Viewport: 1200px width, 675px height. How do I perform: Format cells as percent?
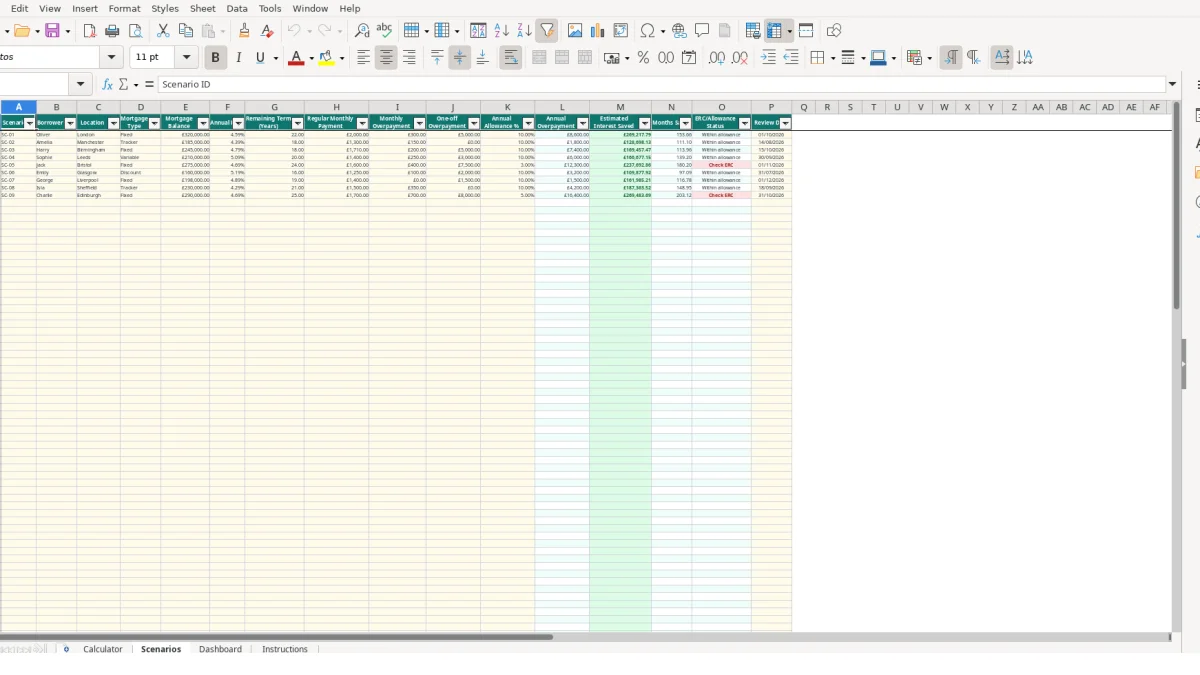click(643, 58)
